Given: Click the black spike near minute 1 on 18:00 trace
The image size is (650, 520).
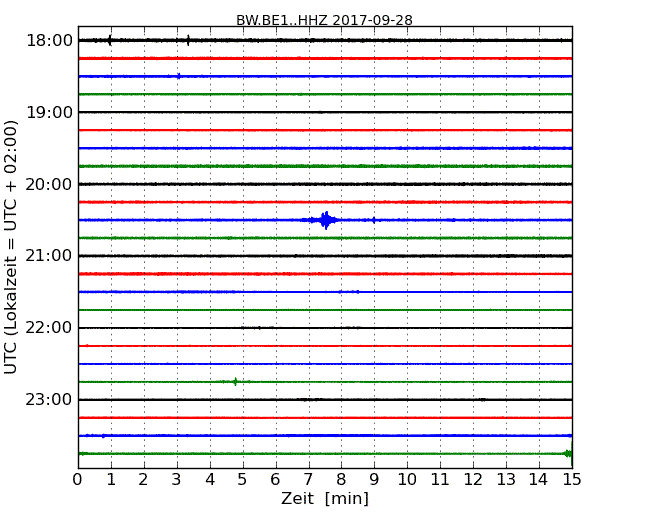Looking at the screenshot, I should 109,40.
